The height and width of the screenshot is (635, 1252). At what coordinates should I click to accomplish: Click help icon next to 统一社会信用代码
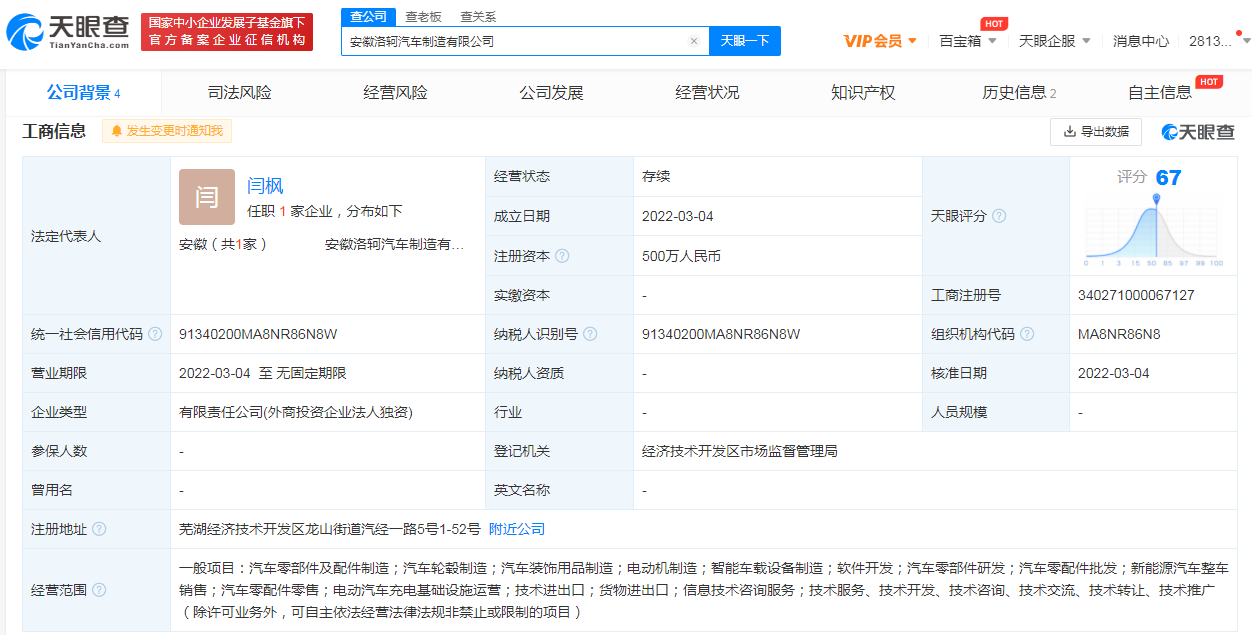click(x=155, y=334)
